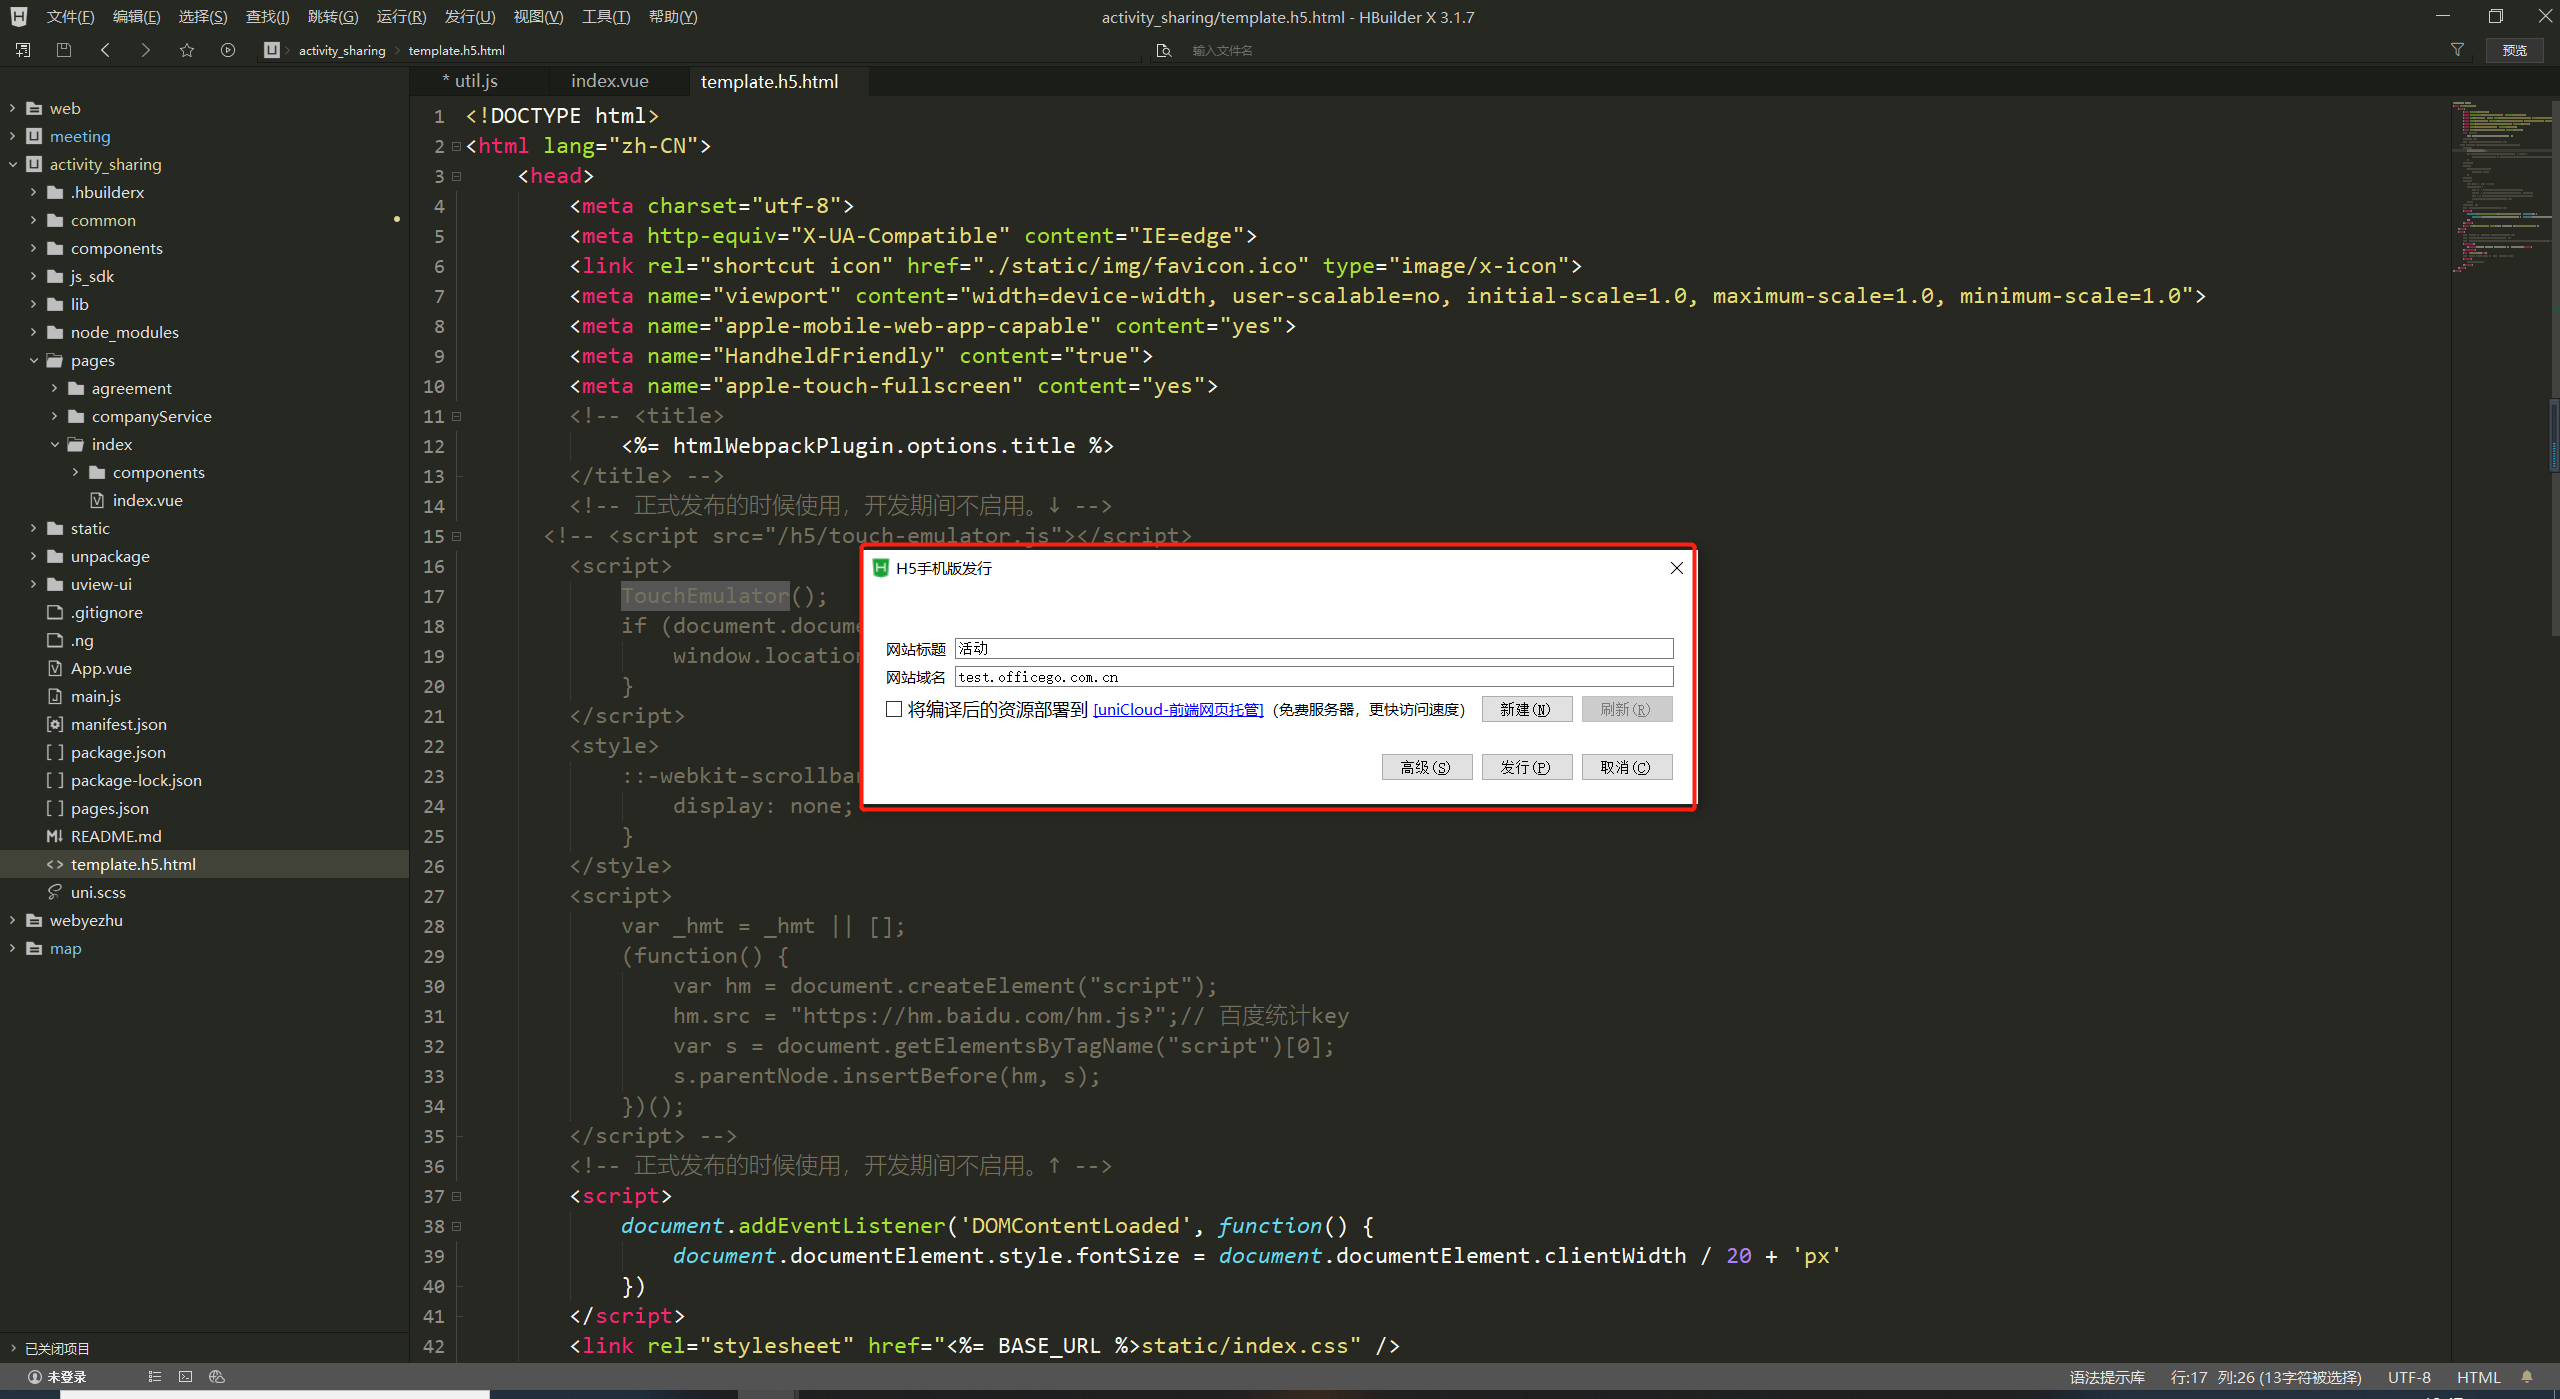2560x1399 pixels.
Task: Open the 发行(U) menu
Action: 469,17
